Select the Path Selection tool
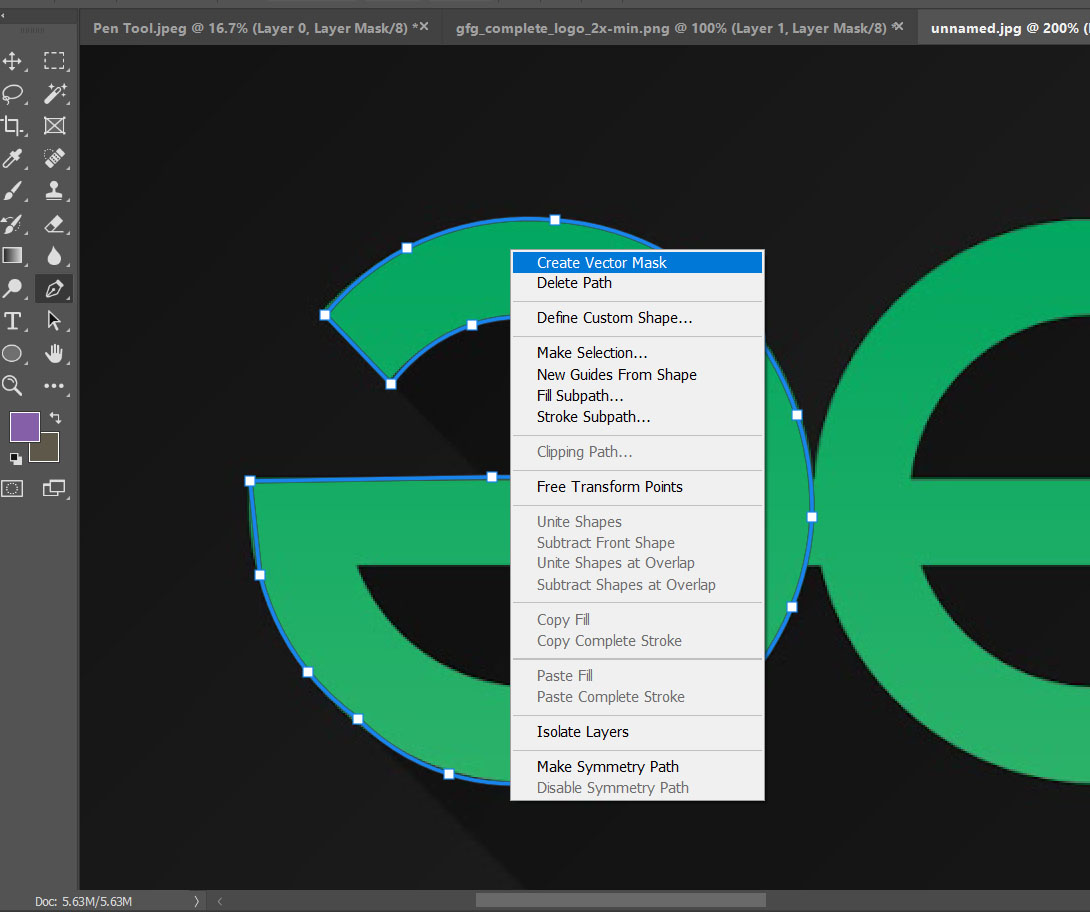The image size is (1090, 912). pos(54,321)
